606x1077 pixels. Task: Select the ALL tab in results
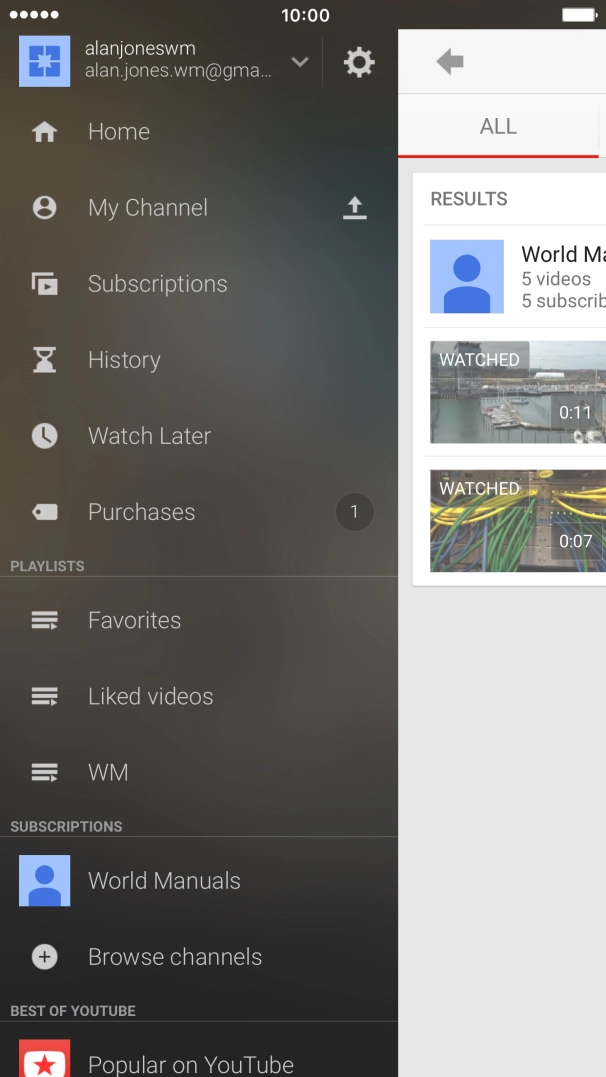pos(498,127)
